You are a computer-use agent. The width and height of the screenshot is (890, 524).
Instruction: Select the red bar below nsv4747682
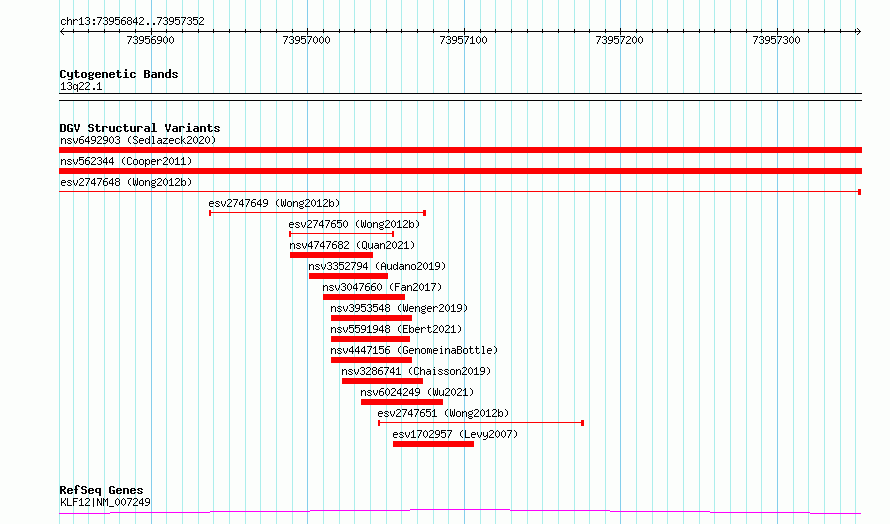pos(331,255)
